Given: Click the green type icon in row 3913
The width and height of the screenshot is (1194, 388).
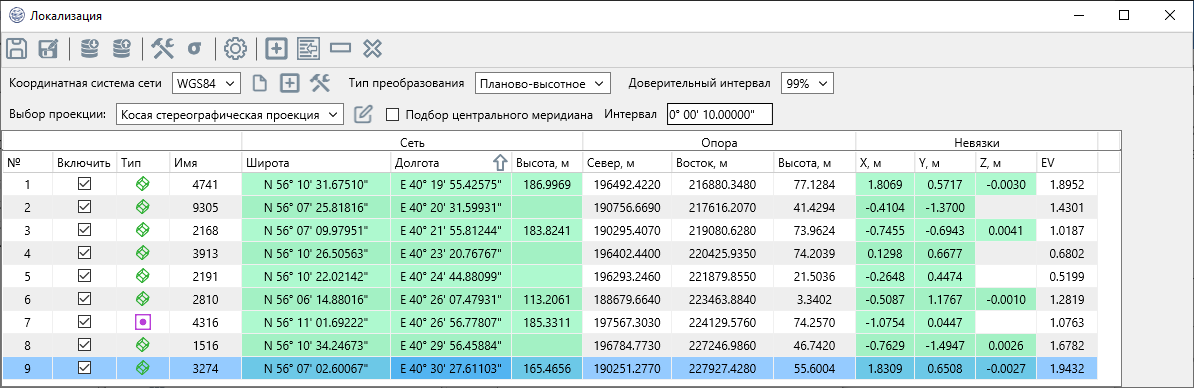Looking at the screenshot, I should [x=142, y=252].
